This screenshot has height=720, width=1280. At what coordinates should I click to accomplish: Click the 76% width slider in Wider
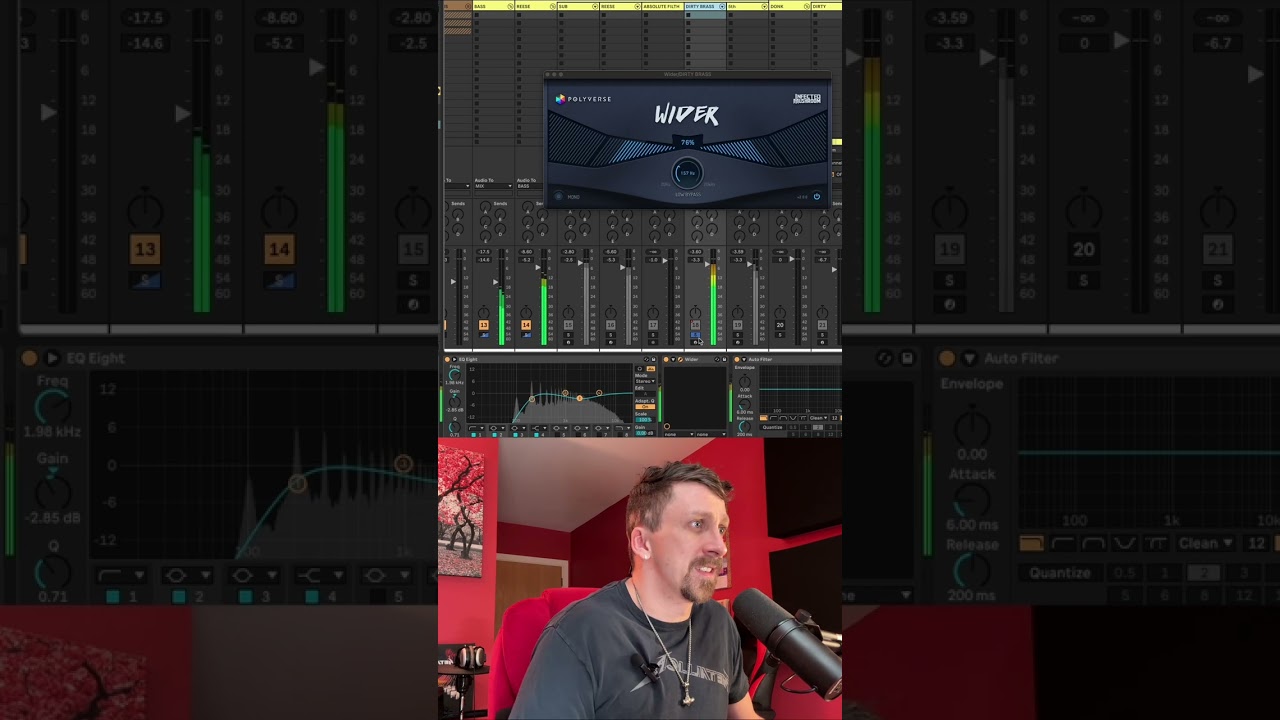[688, 143]
